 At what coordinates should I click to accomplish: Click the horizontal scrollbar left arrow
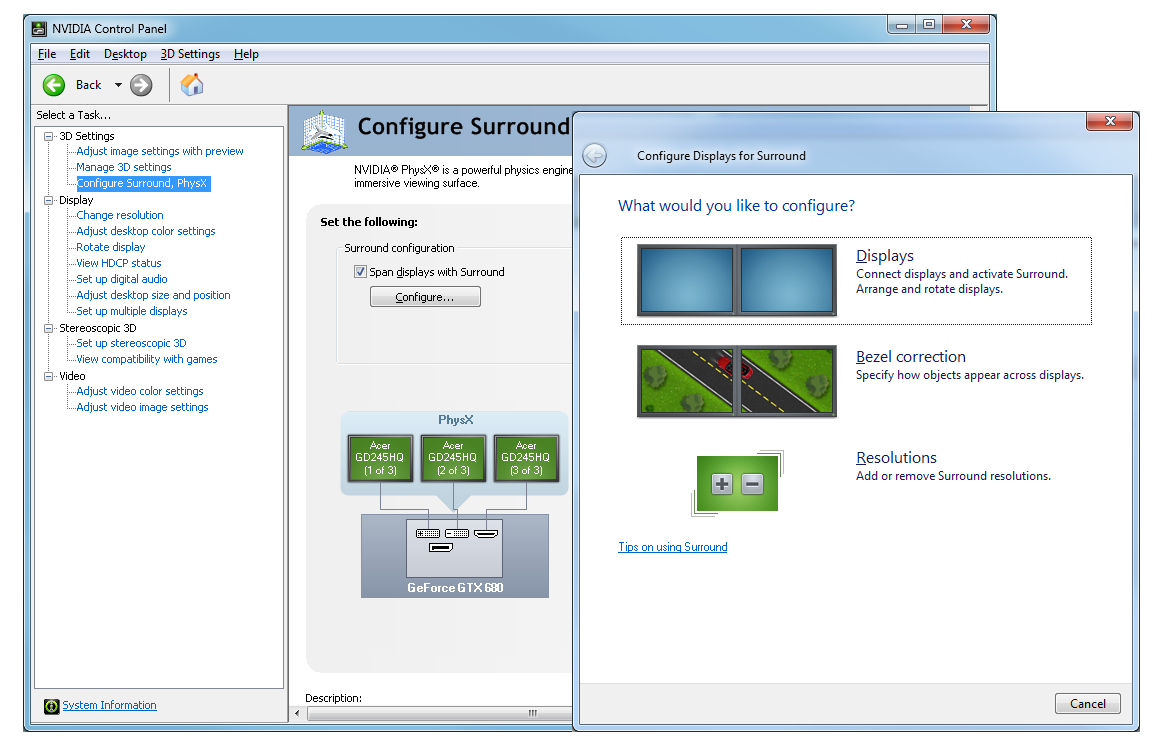pos(297,714)
